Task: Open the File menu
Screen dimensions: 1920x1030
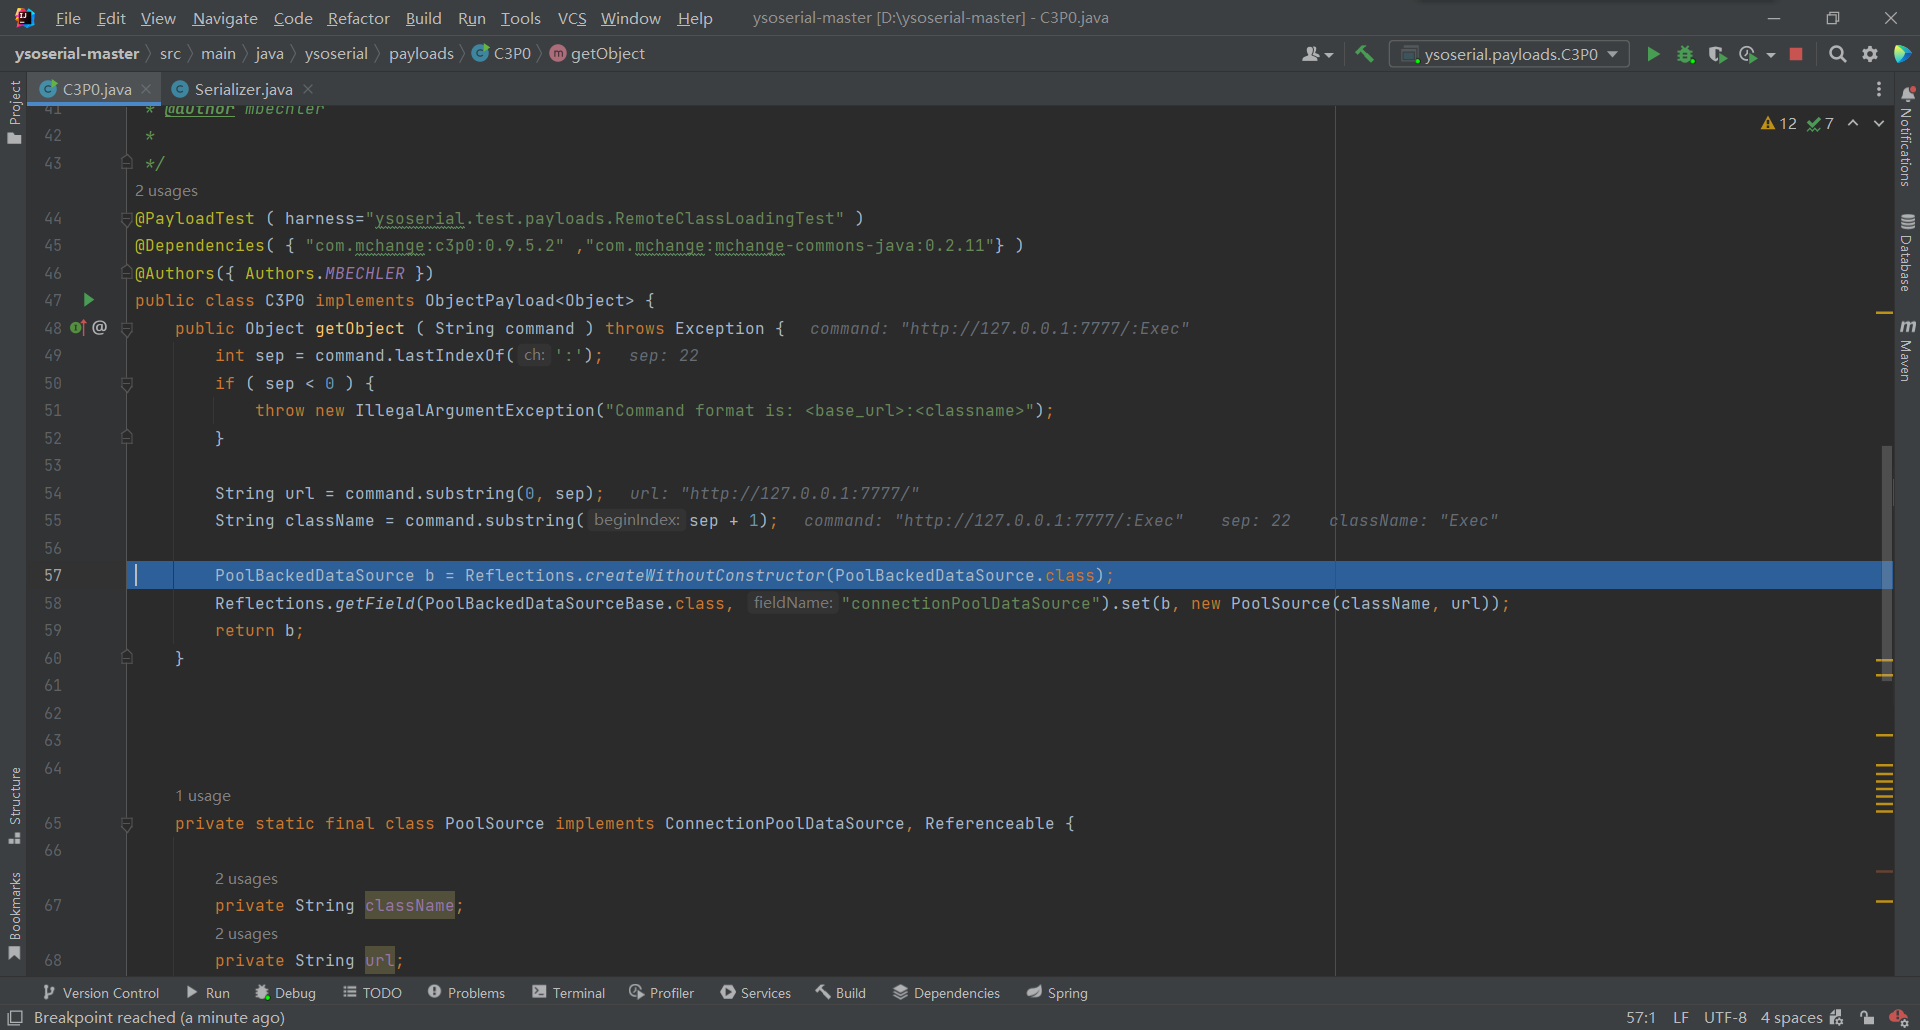Action: point(68,18)
